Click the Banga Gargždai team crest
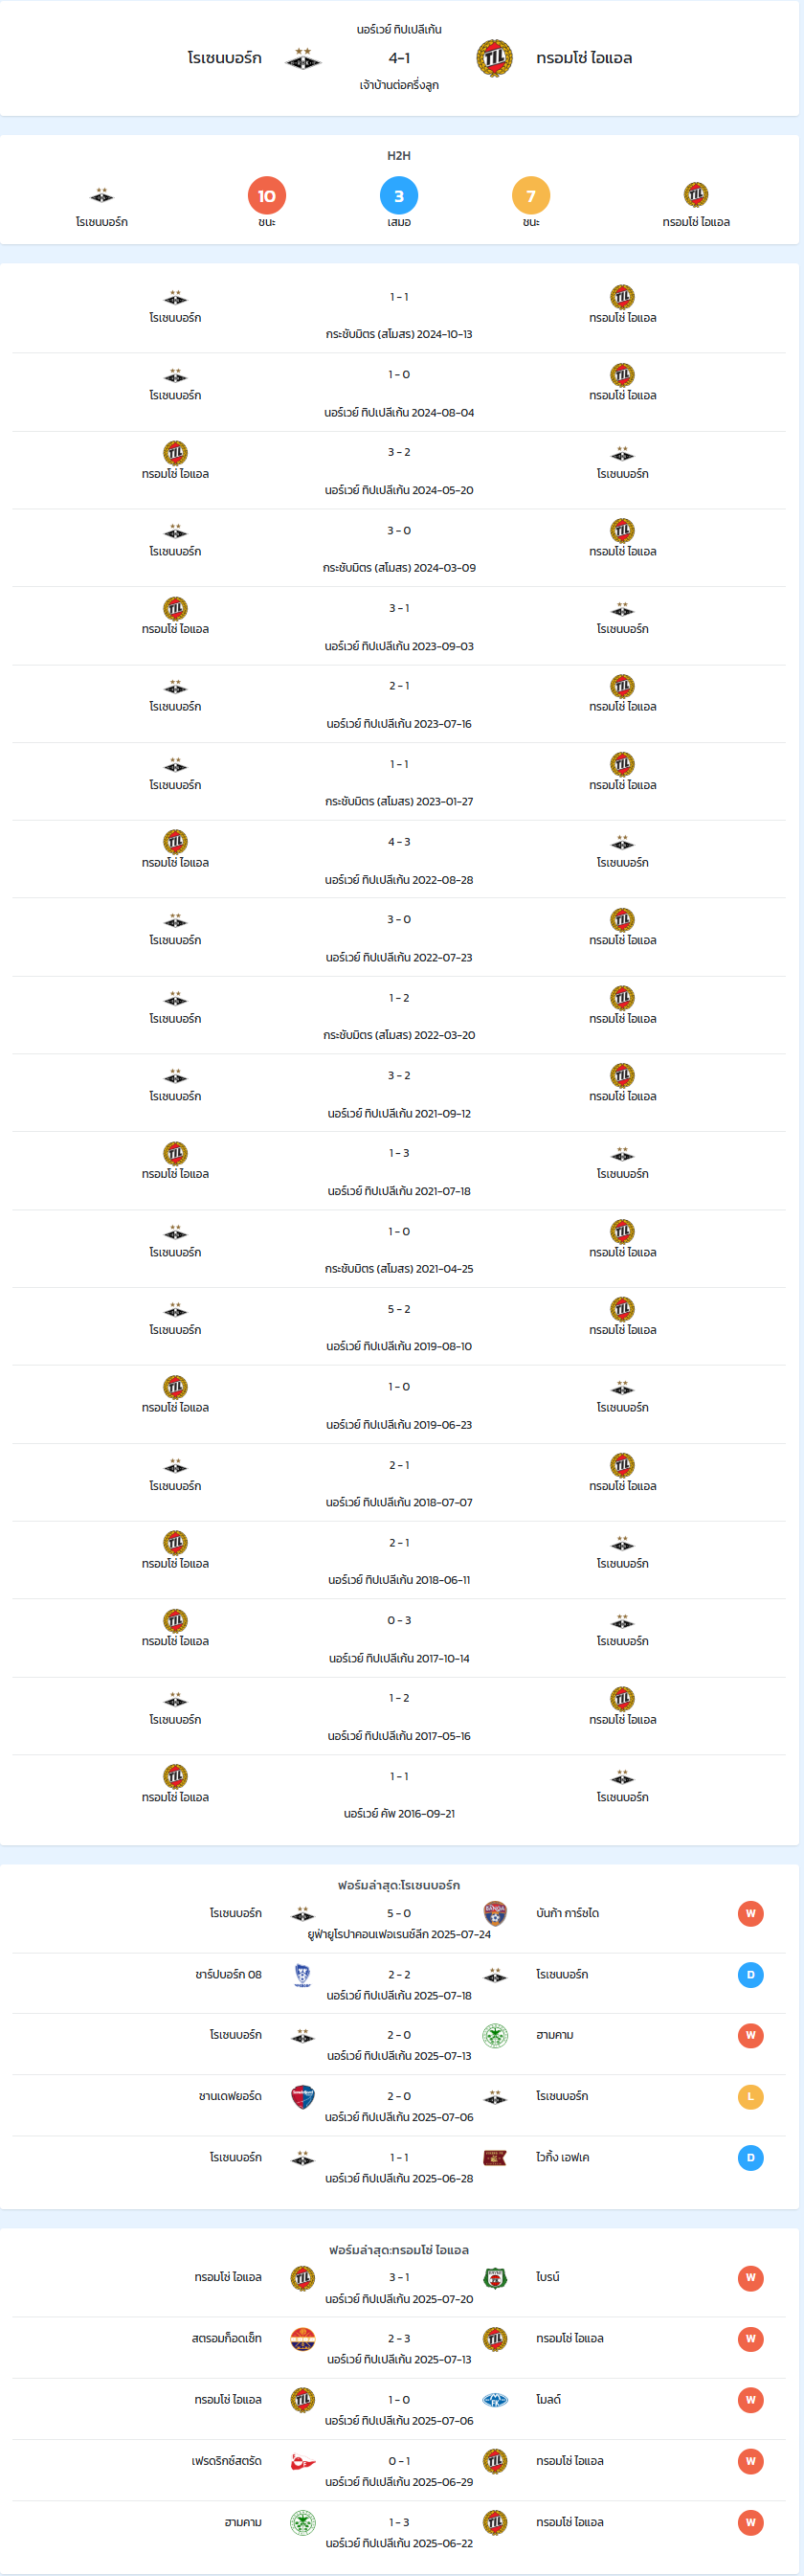The height and width of the screenshot is (2576, 804). point(495,1913)
